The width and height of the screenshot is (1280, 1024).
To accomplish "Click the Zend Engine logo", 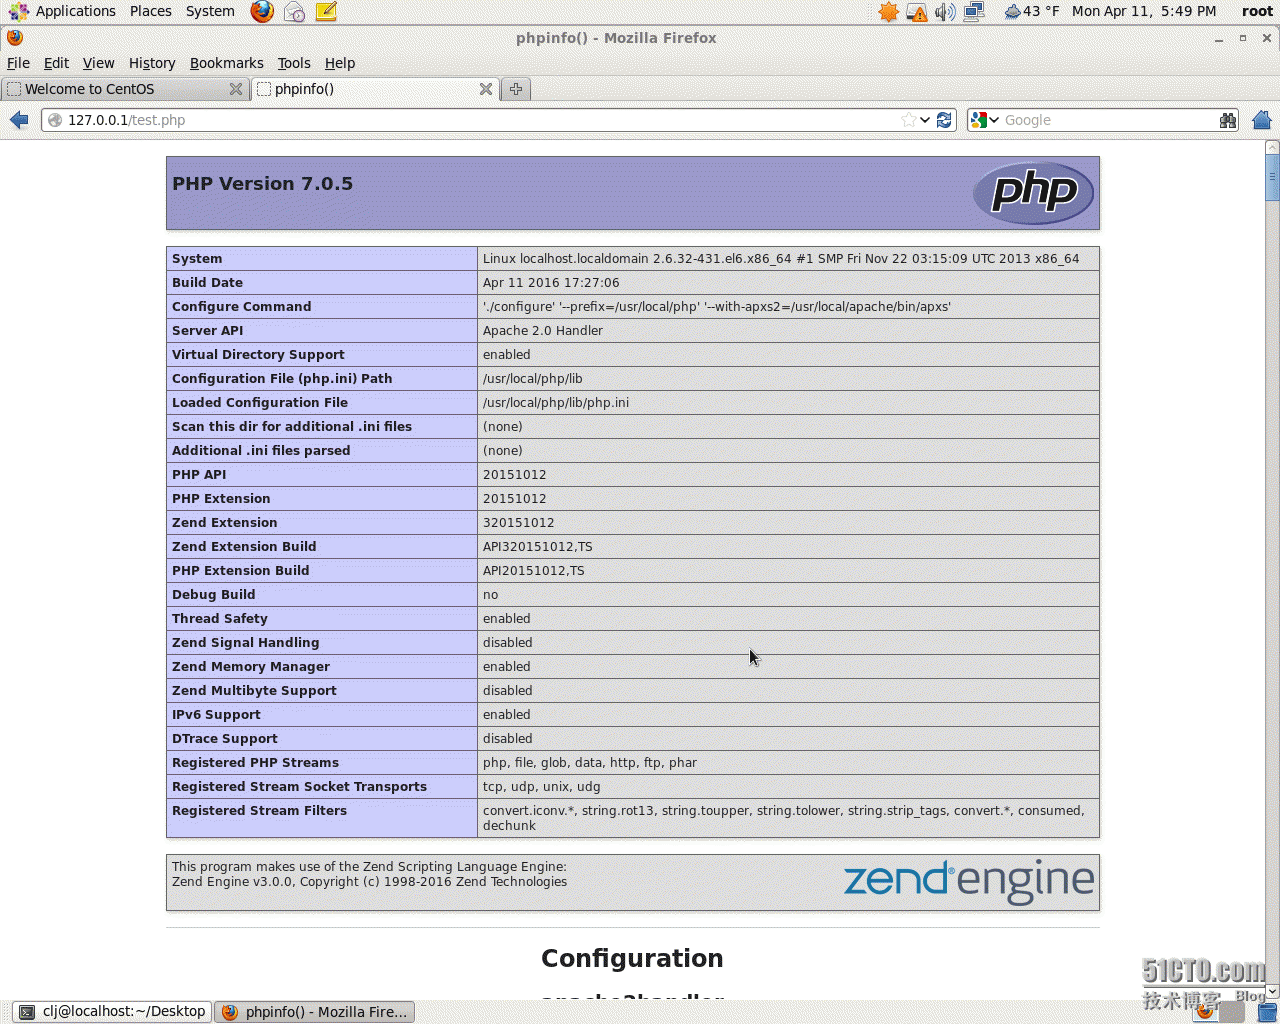I will click(968, 881).
